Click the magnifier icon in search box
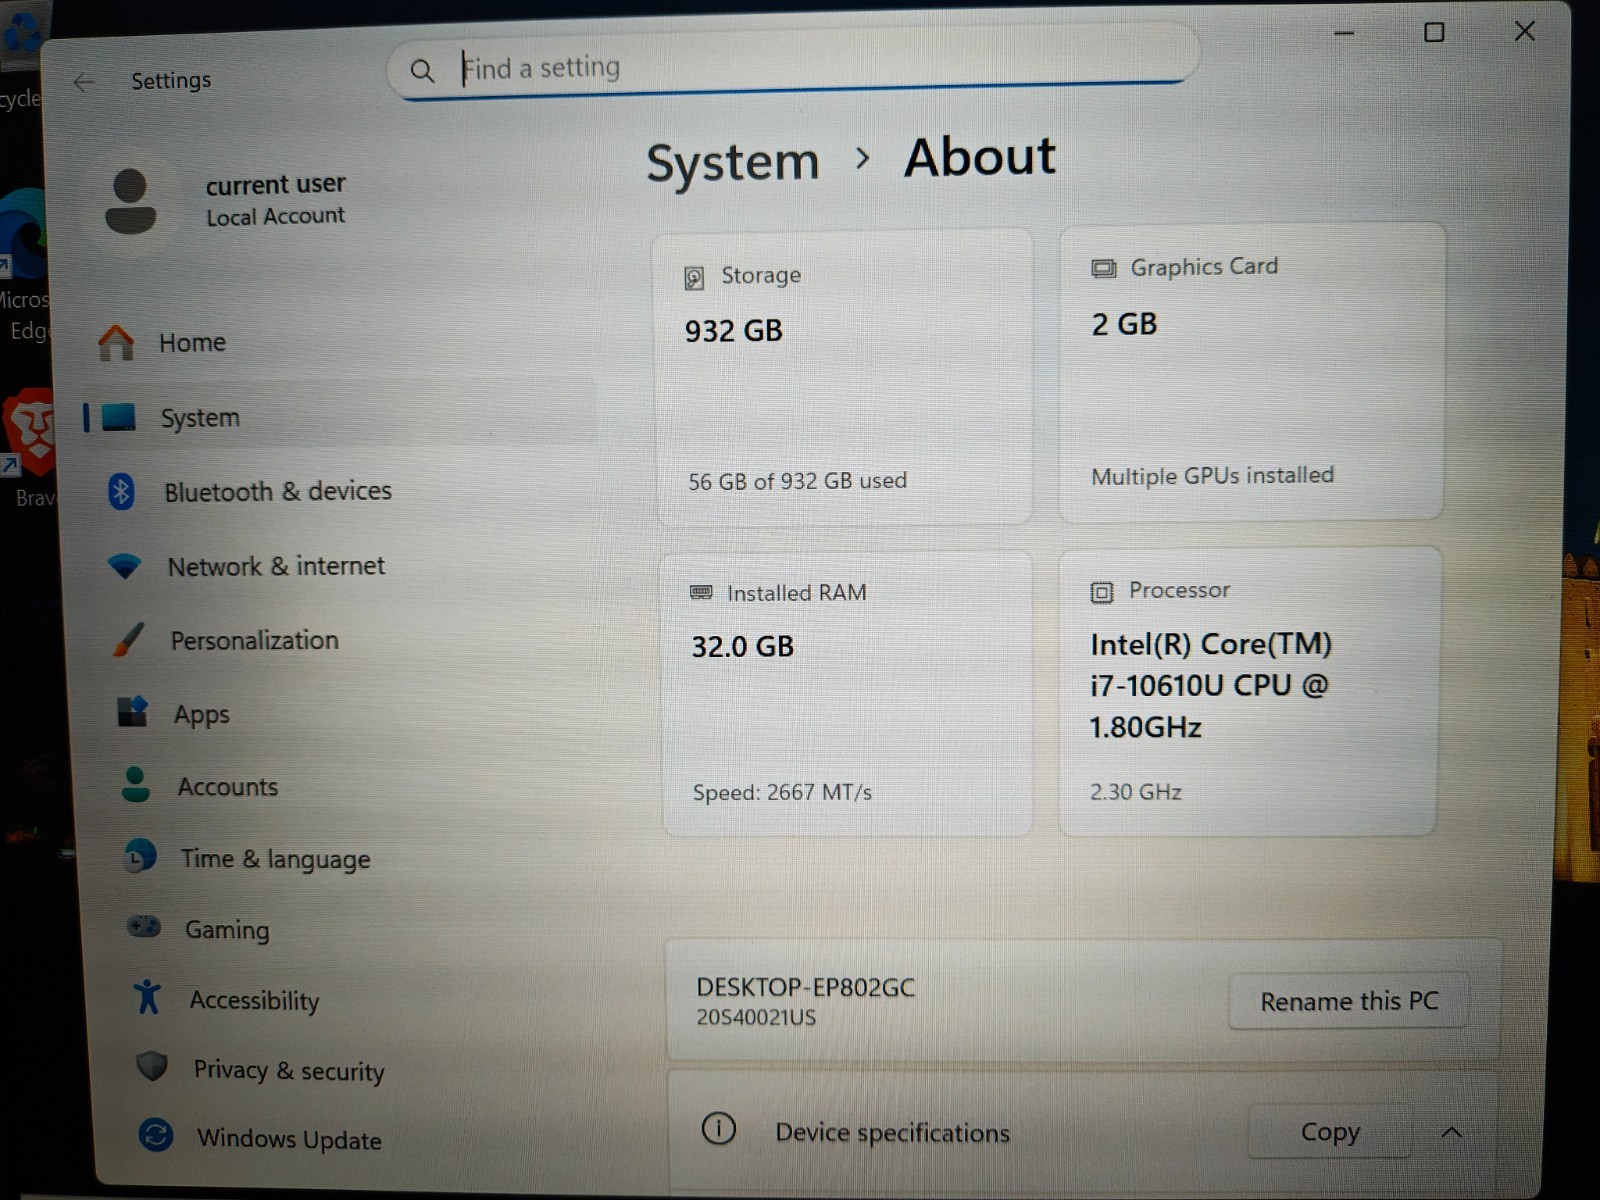 tap(423, 71)
